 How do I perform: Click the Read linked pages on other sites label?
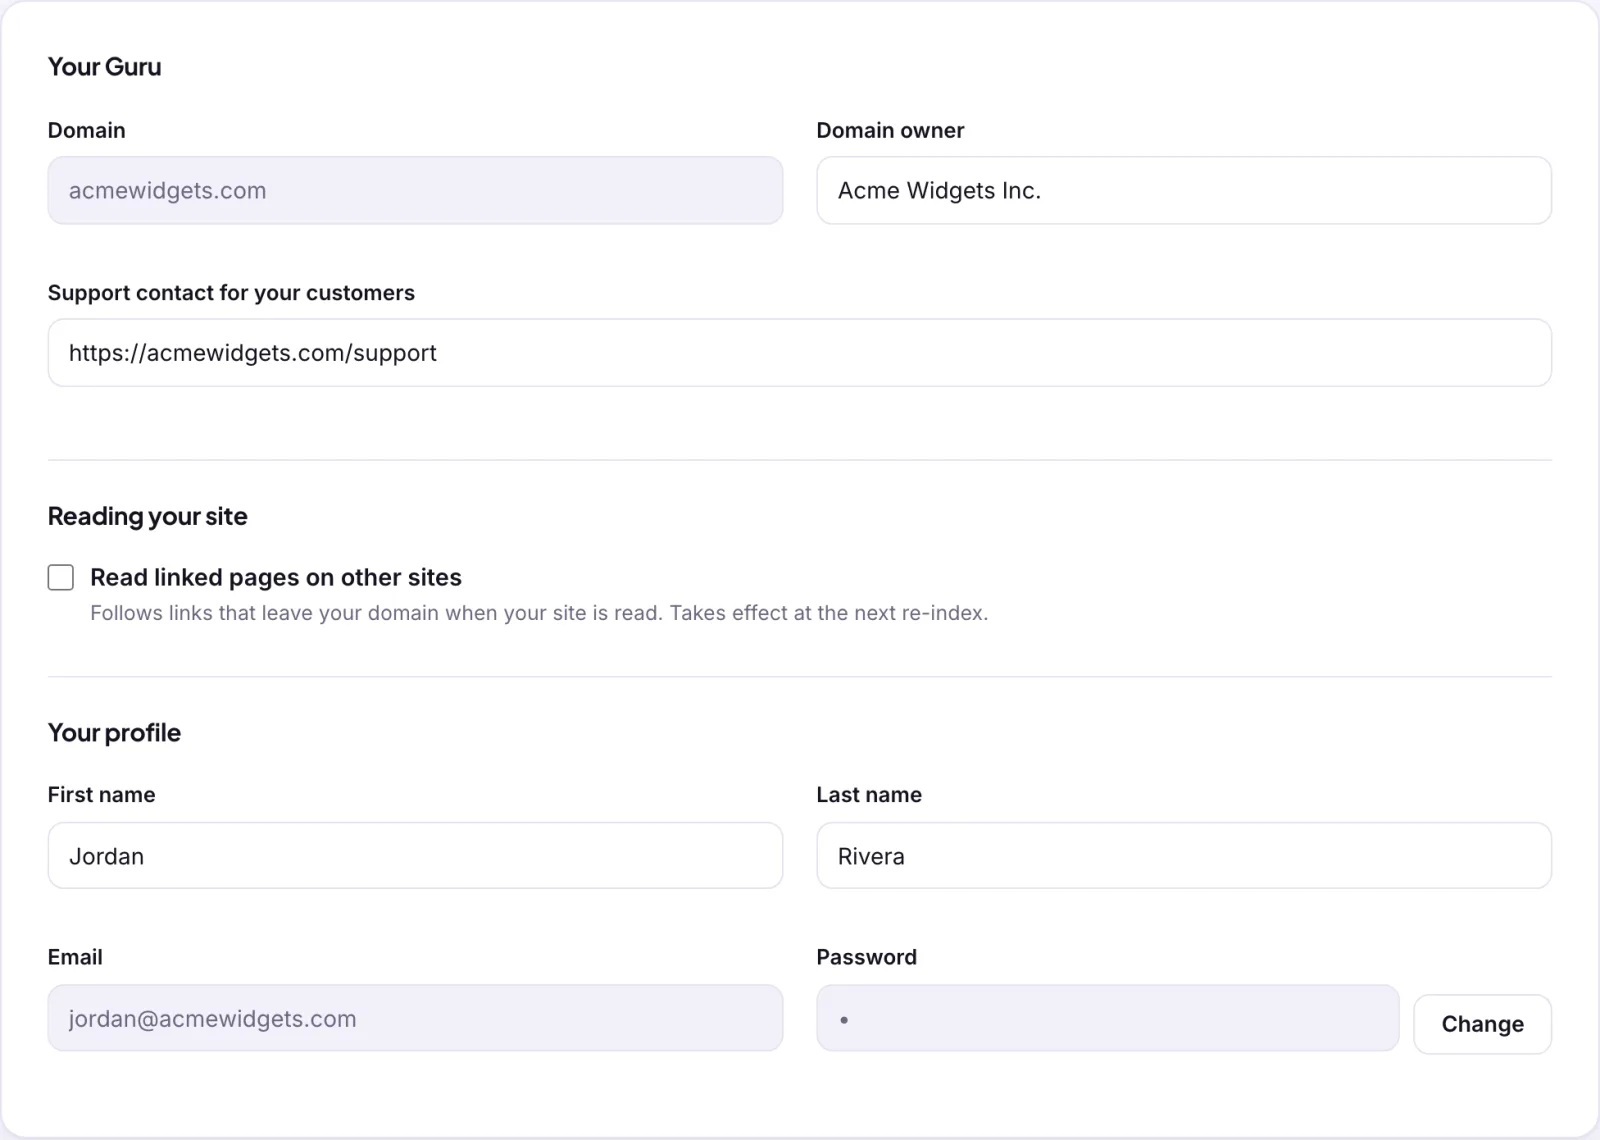[276, 577]
